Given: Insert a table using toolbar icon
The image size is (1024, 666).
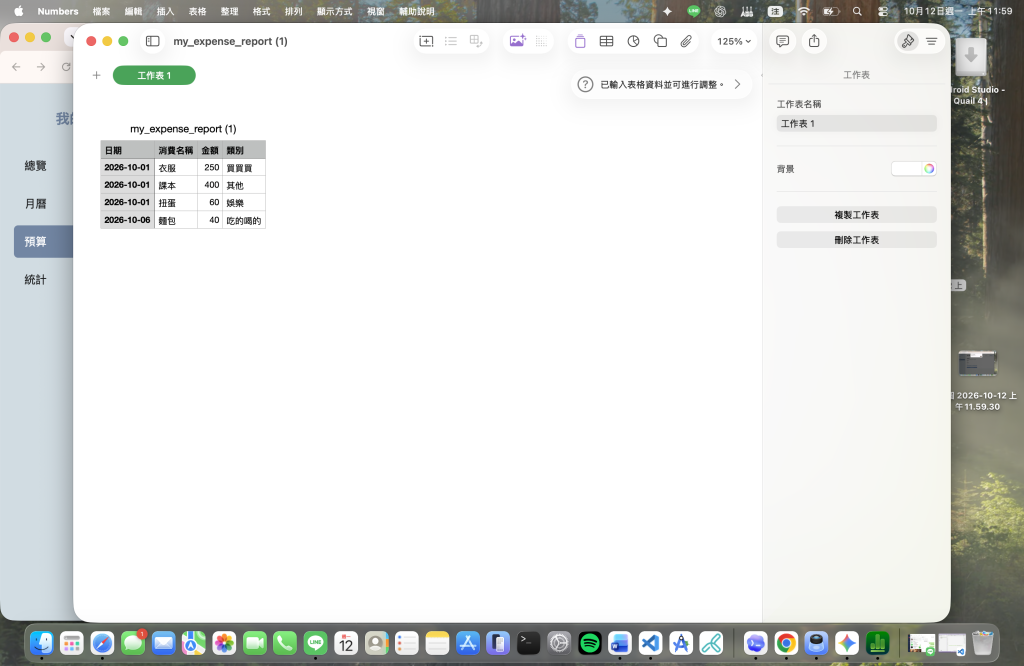Looking at the screenshot, I should click(606, 41).
